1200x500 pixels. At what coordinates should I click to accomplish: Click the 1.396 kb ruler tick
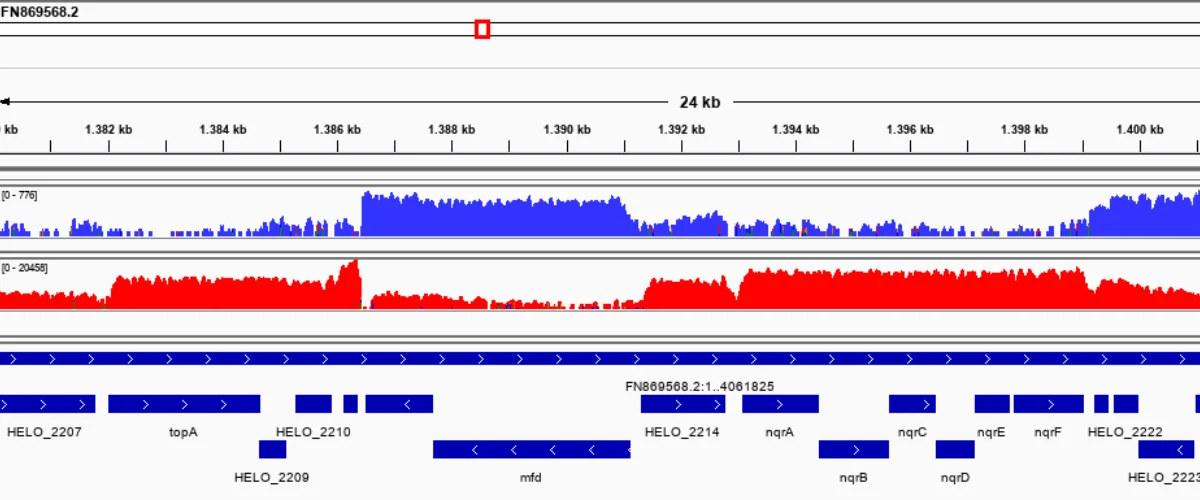coord(911,146)
